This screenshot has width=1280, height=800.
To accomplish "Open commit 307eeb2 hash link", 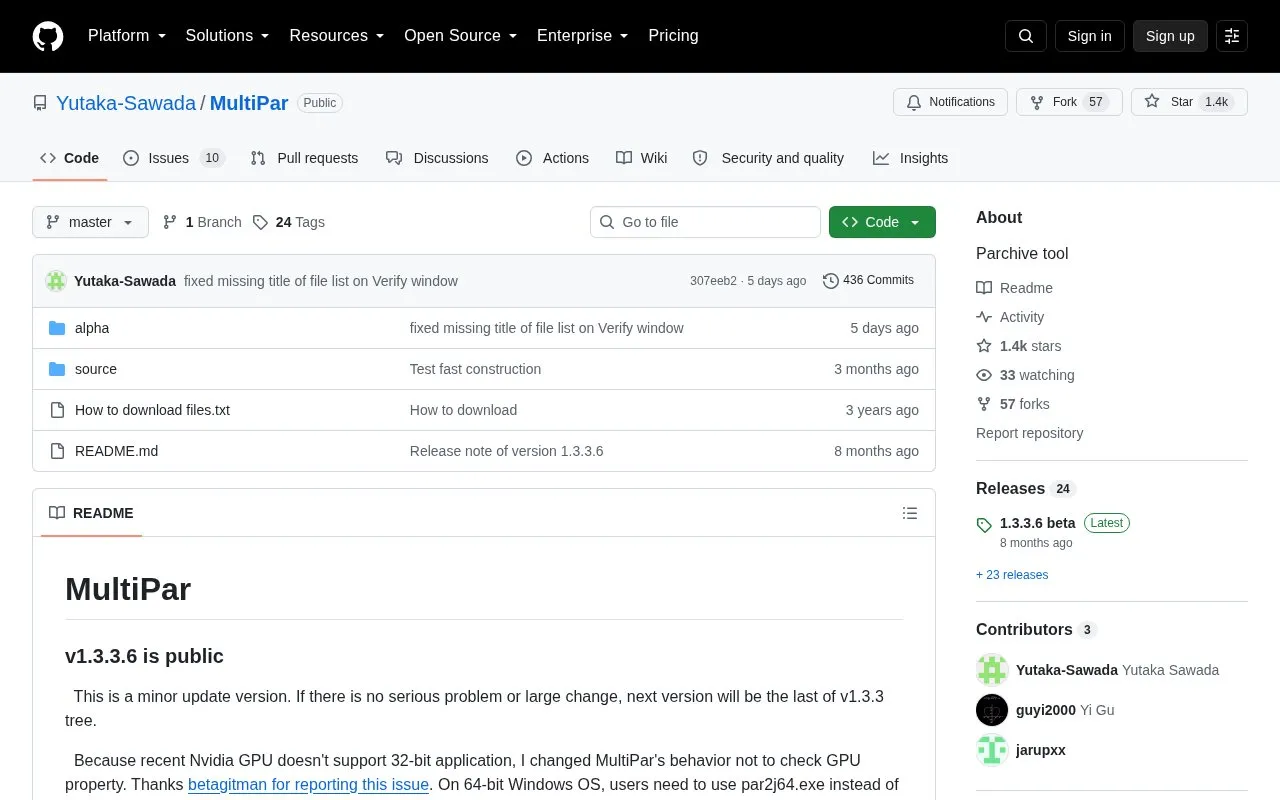I will 713,281.
